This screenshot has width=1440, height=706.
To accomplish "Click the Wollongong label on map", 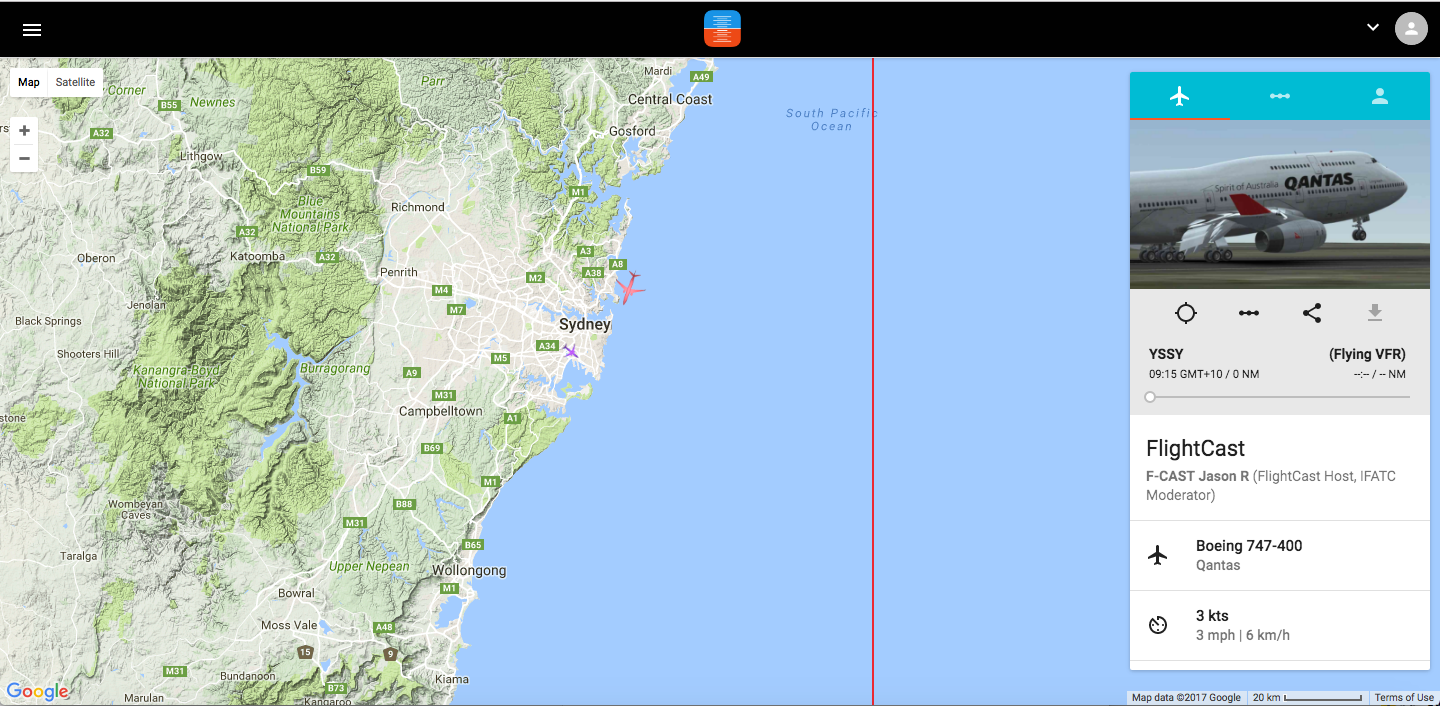I will pyautogui.click(x=469, y=571).
